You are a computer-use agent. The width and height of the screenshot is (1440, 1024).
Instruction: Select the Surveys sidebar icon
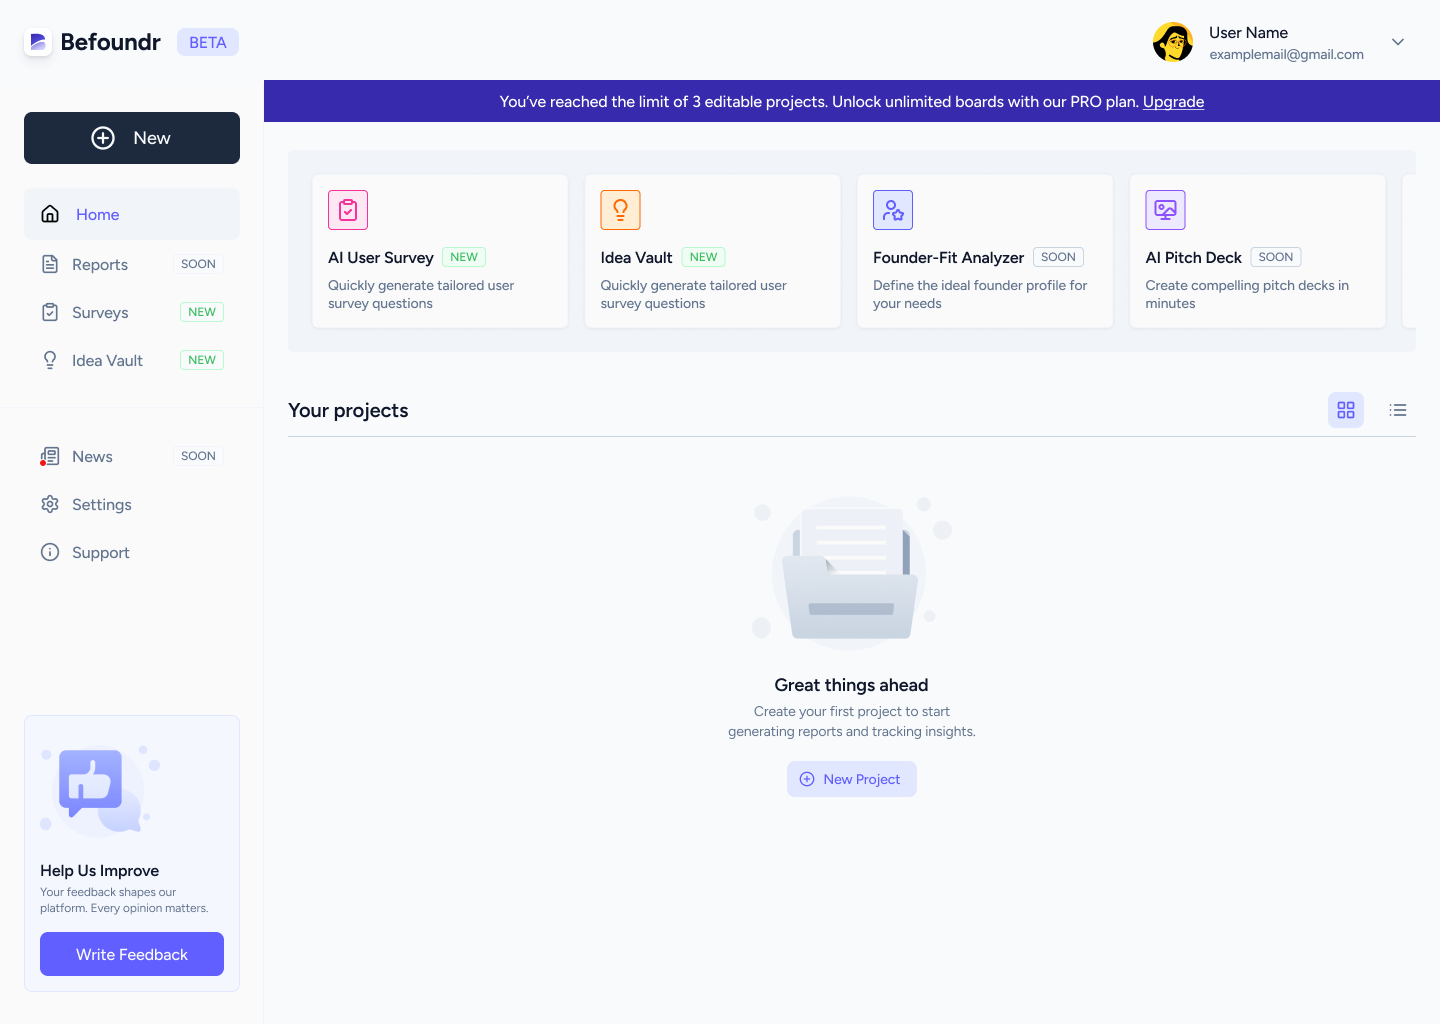(x=50, y=311)
